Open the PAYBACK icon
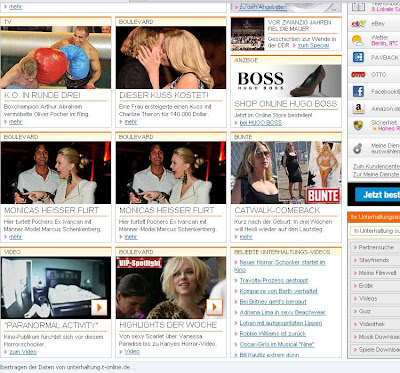 (358, 57)
